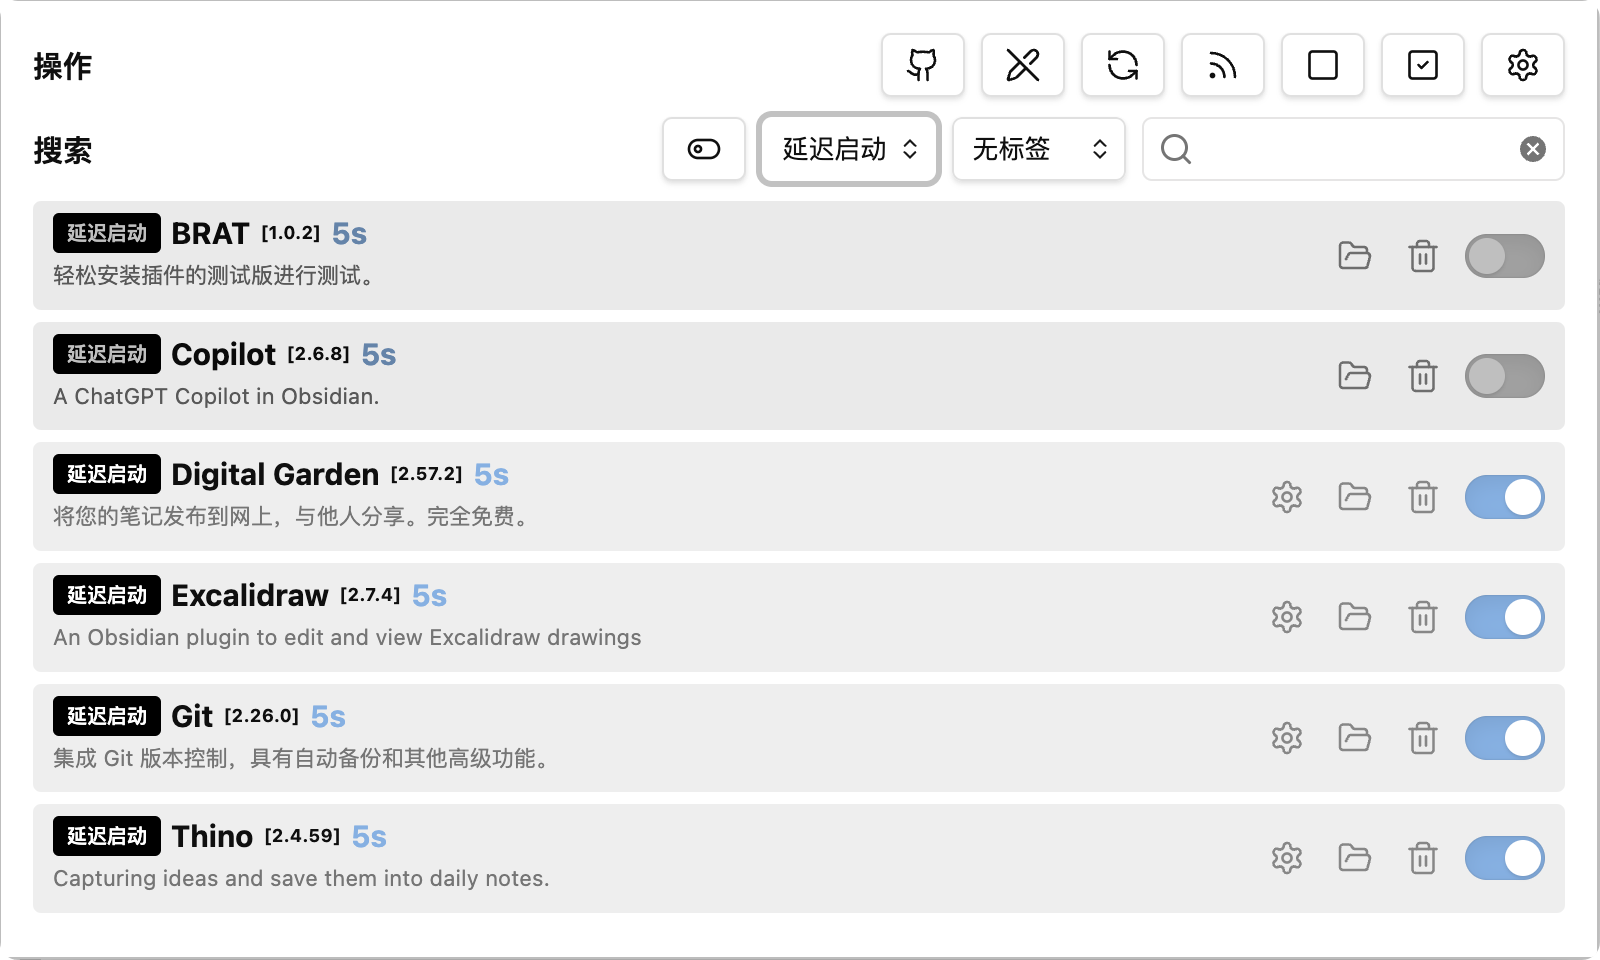Click the 5s delay on Excalidraw
1600x960 pixels.
tap(429, 596)
